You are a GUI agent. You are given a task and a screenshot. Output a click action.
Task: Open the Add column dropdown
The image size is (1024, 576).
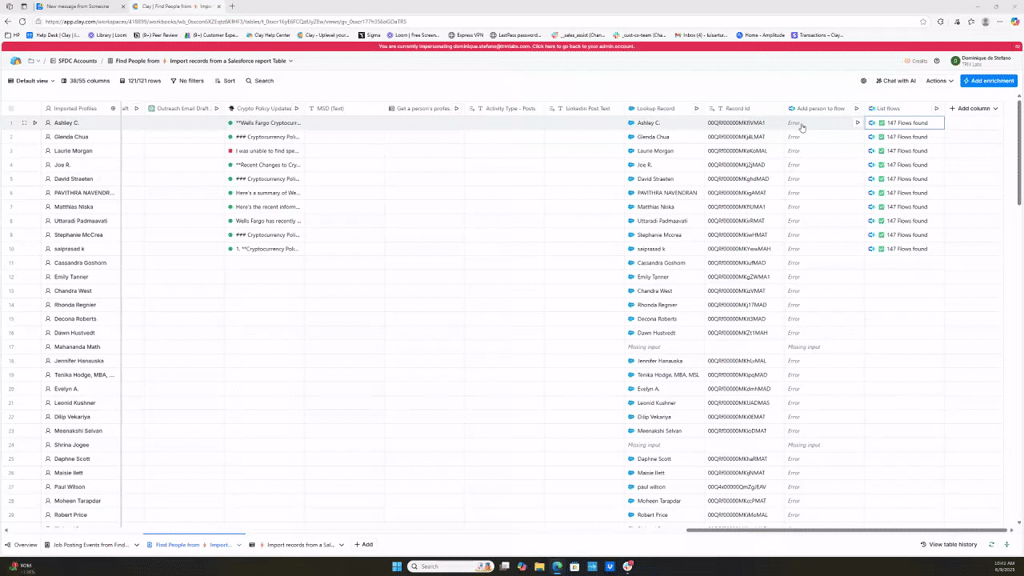pos(974,108)
